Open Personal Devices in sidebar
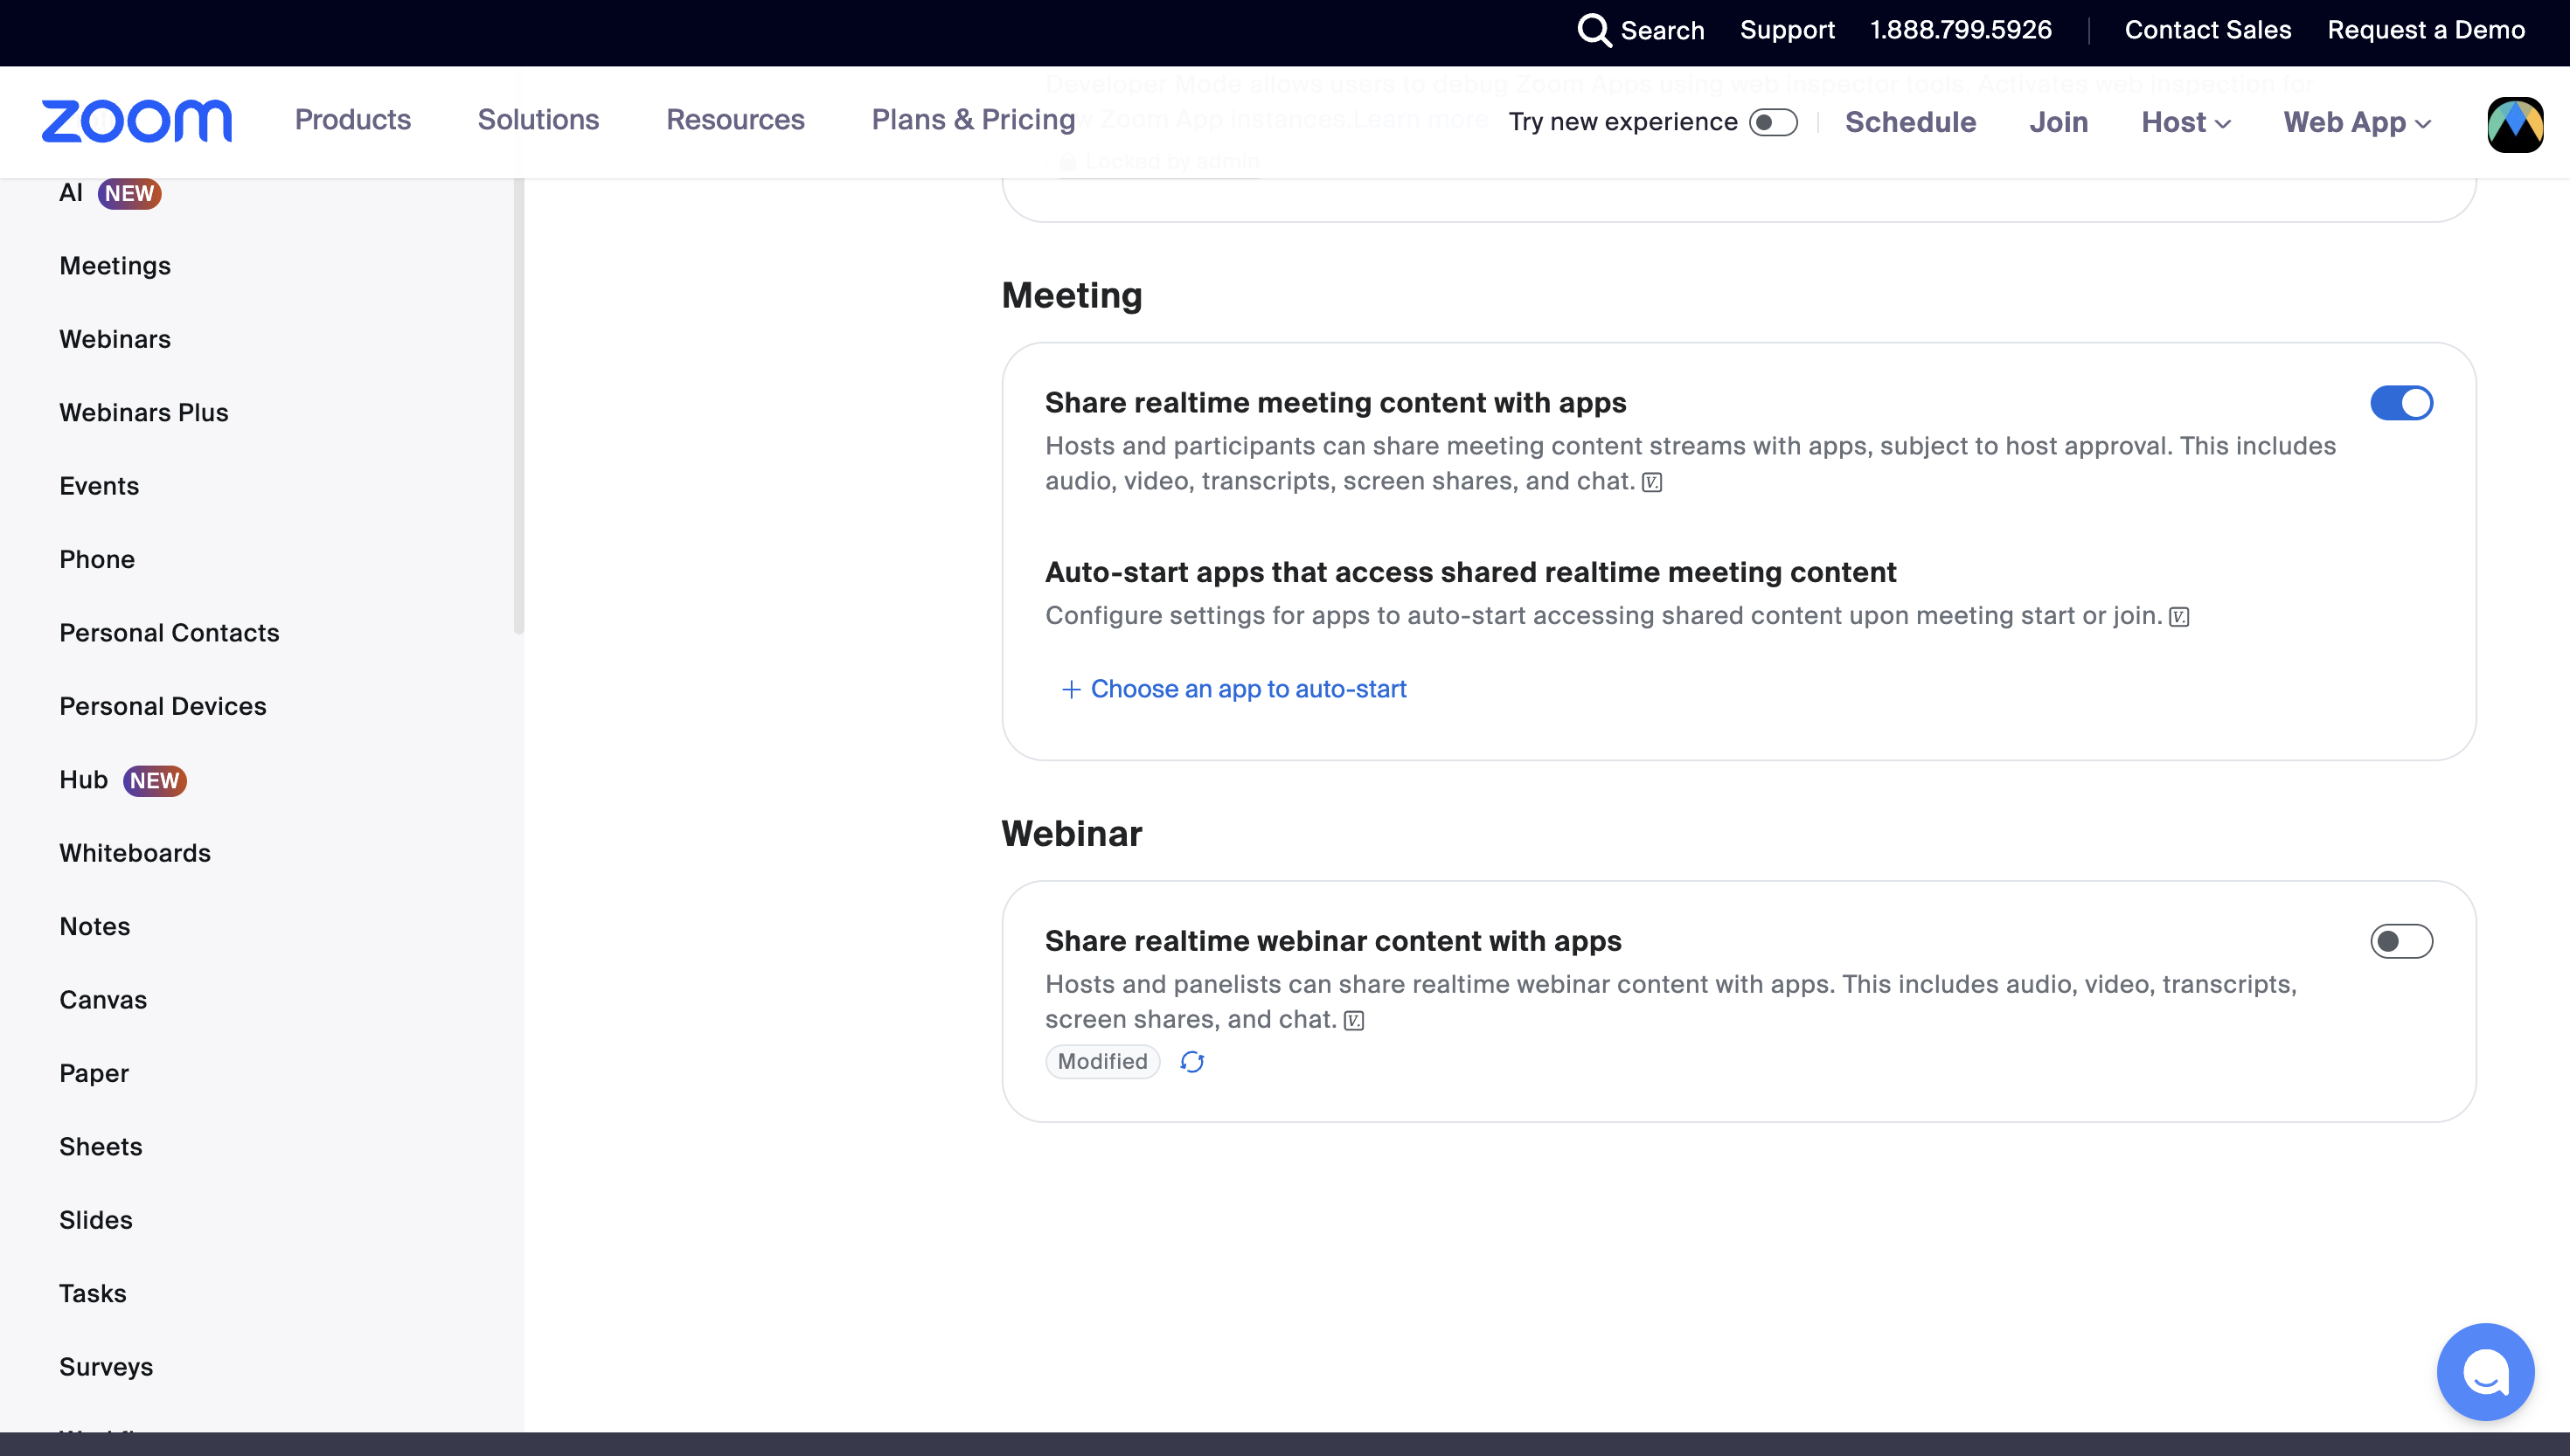This screenshot has height=1456, width=2570. (163, 706)
